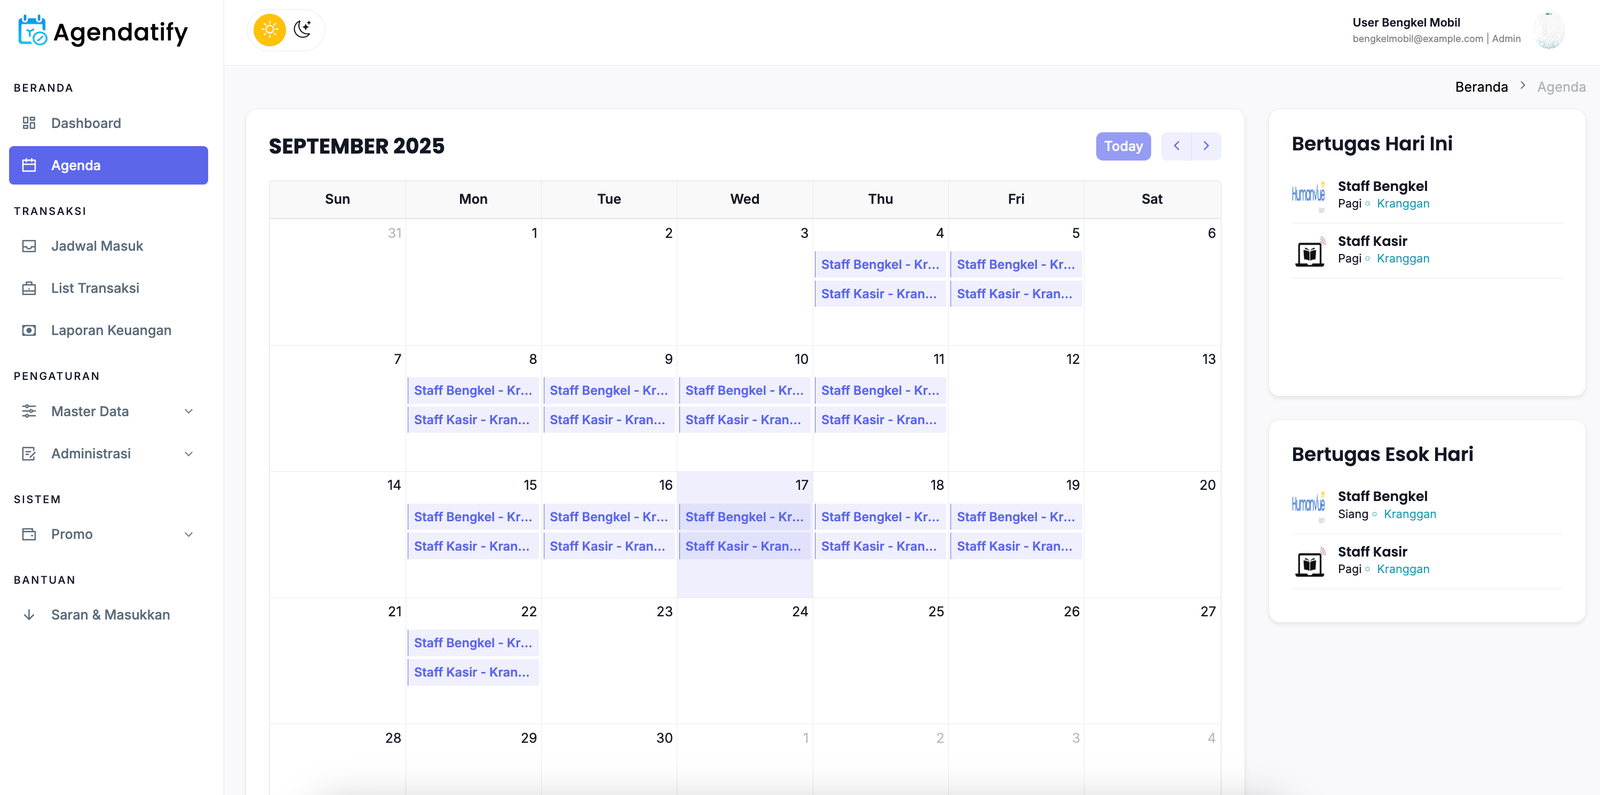Click the List Transaksi briefcase icon
The image size is (1600, 795).
pyautogui.click(x=29, y=288)
